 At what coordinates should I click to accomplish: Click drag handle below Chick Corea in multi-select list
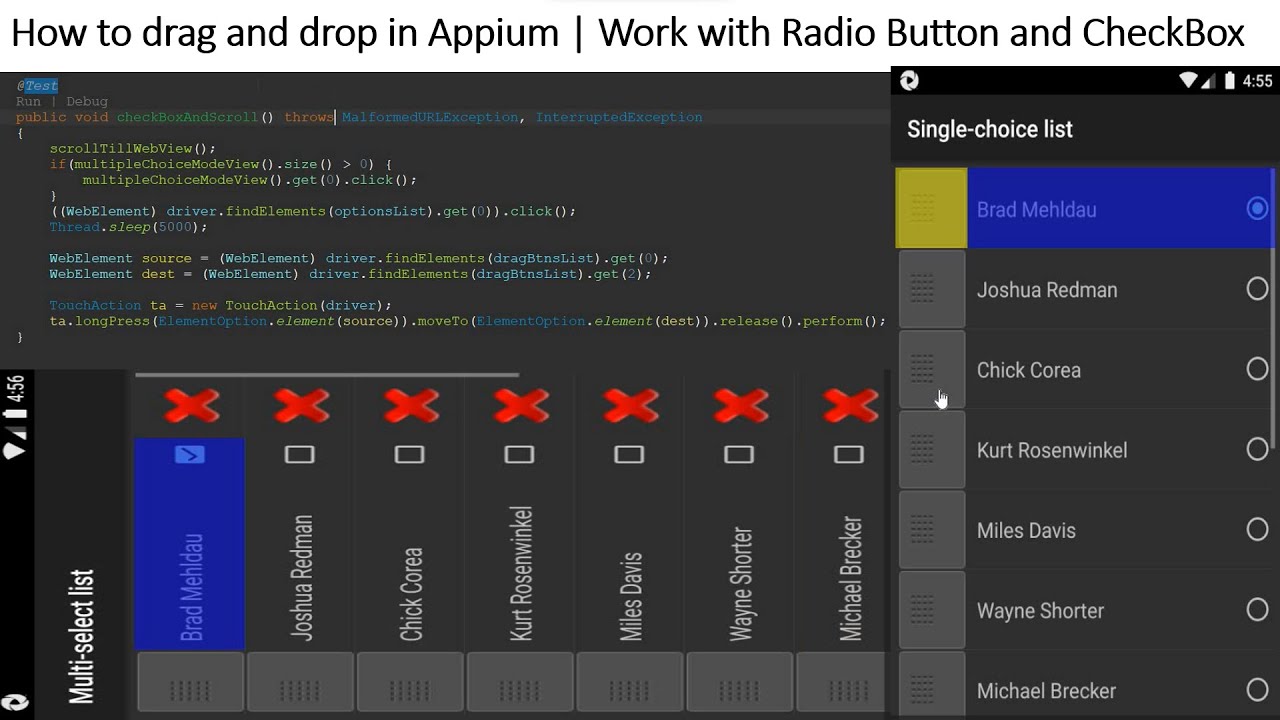pos(410,682)
